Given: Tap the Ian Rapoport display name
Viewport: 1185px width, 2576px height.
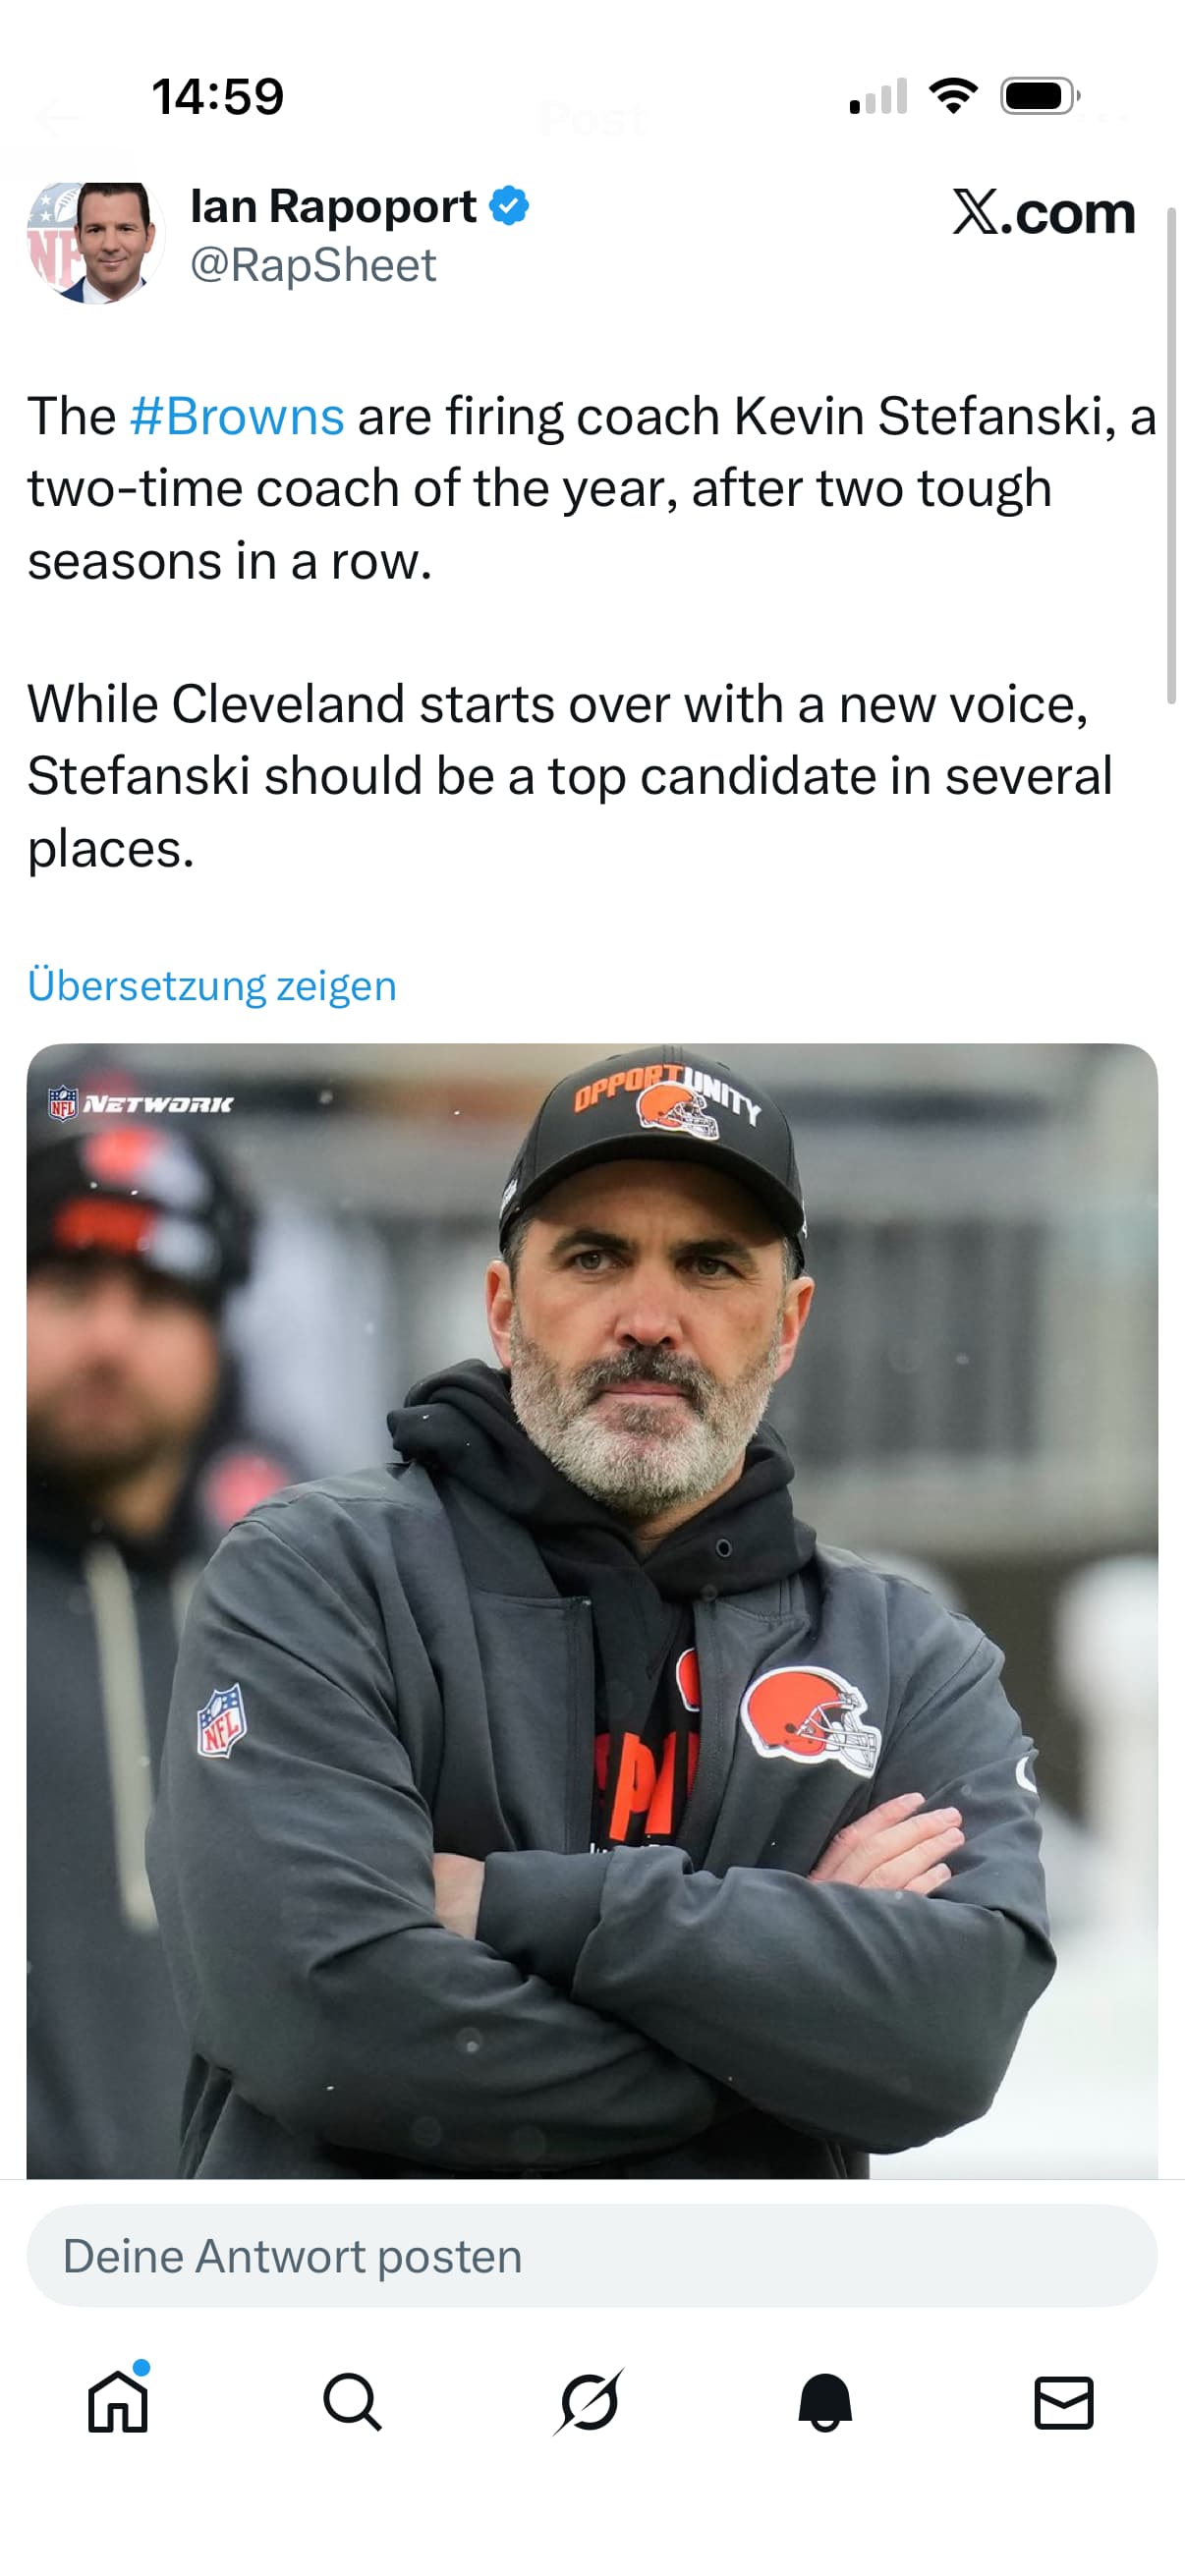Looking at the screenshot, I should [x=333, y=207].
